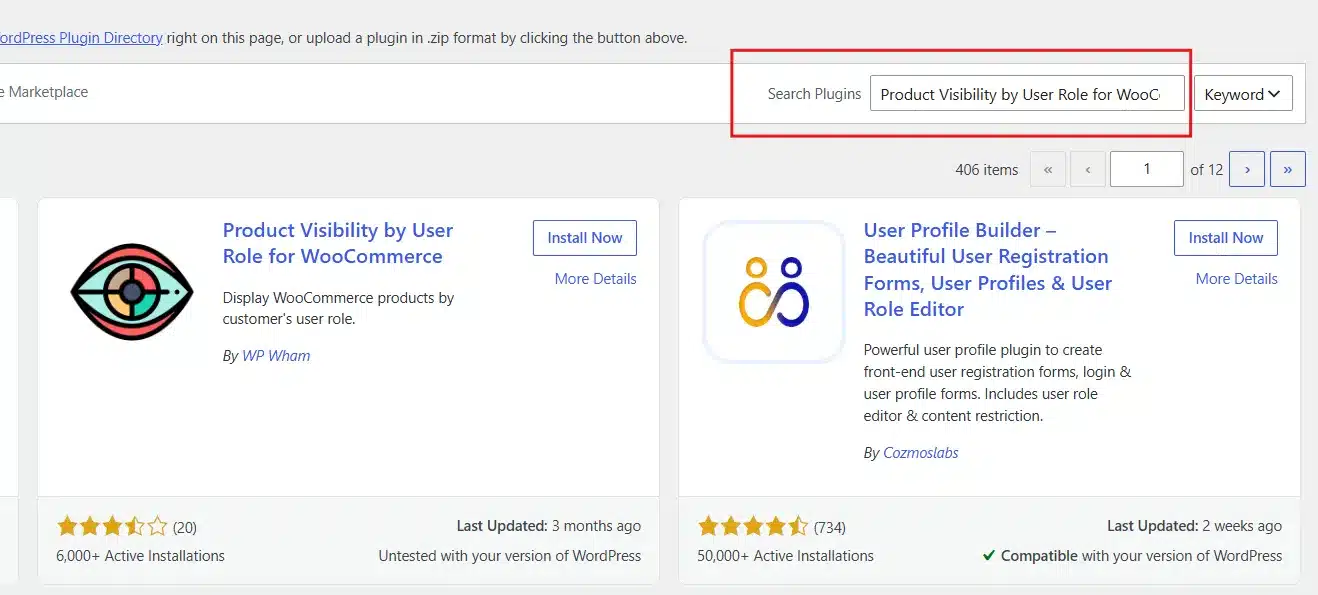This screenshot has height=595, width=1318.
Task: Click the description 'Display WooCommerce products by customer's user role'
Action: coord(338,309)
